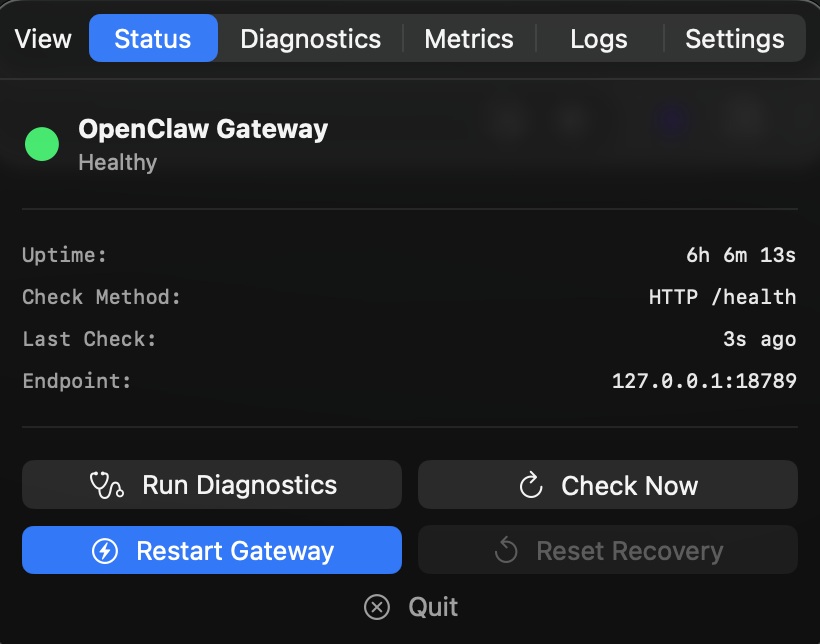Click the circled X icon beside Quit
The image size is (820, 644).
click(377, 607)
